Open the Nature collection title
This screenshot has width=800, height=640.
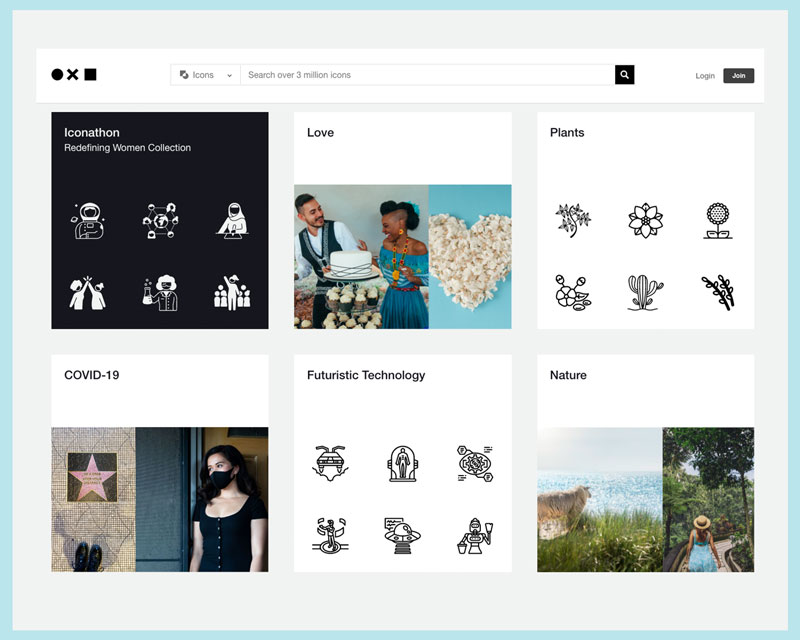(x=568, y=375)
